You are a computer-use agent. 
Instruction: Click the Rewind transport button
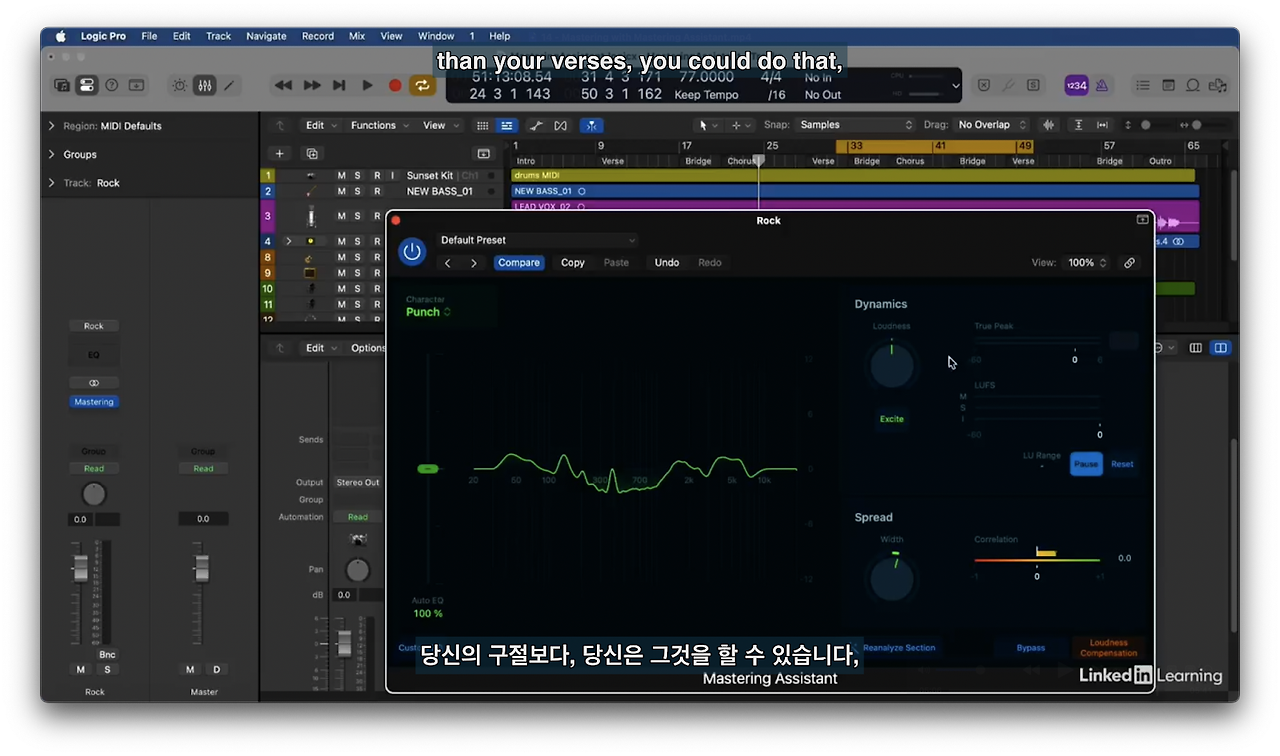pos(284,86)
